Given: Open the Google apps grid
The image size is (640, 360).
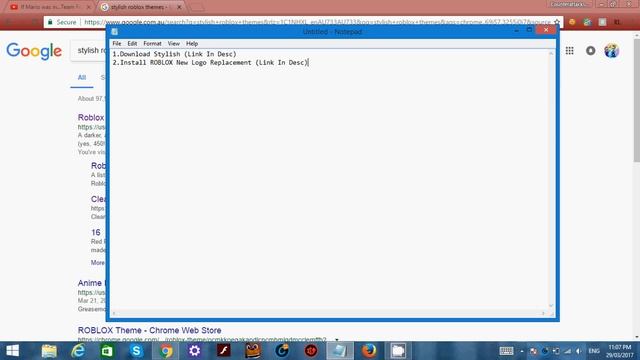Looking at the screenshot, I should (569, 51).
